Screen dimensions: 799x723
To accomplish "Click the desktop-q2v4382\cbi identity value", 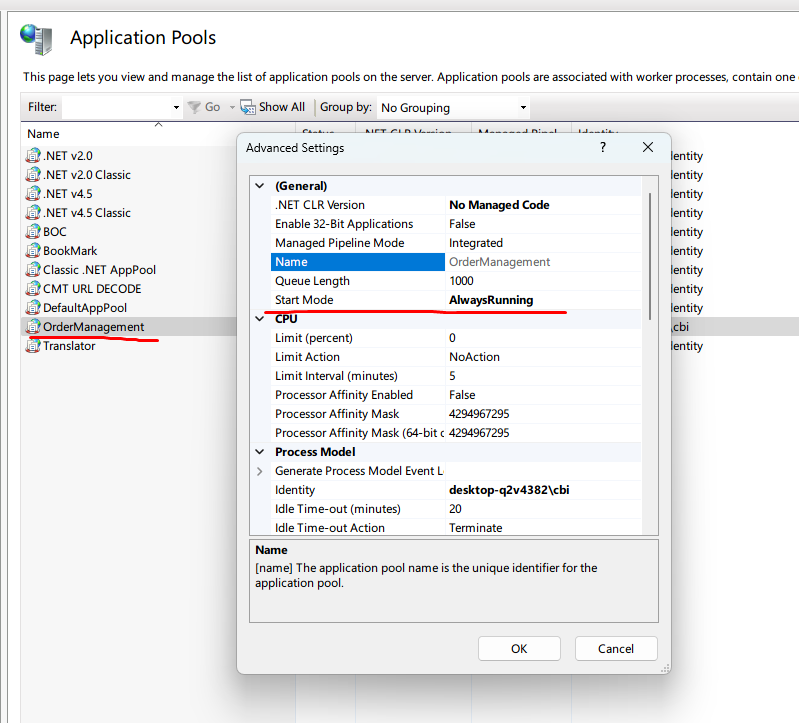I will coord(509,490).
